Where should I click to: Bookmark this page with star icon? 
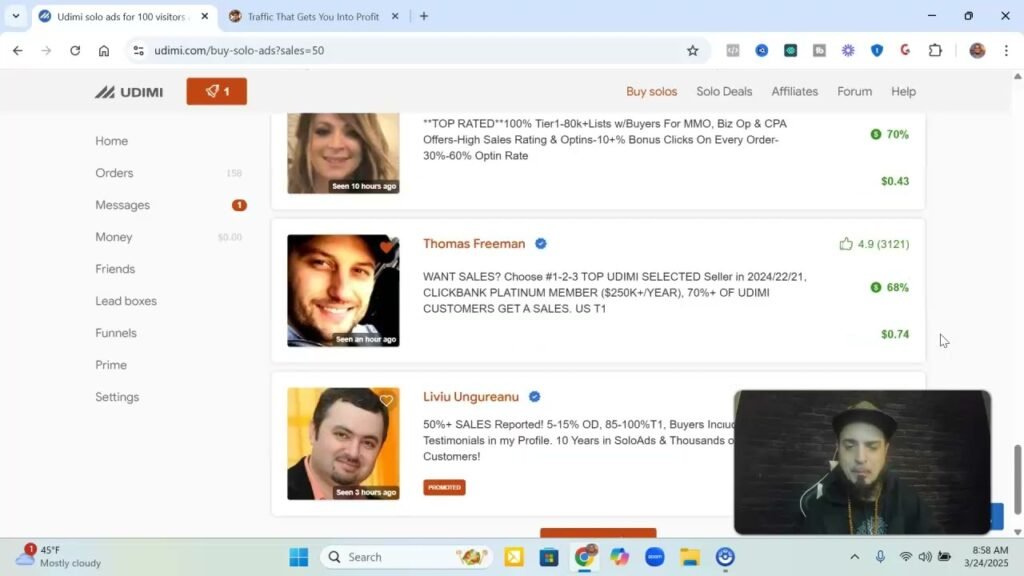point(693,50)
